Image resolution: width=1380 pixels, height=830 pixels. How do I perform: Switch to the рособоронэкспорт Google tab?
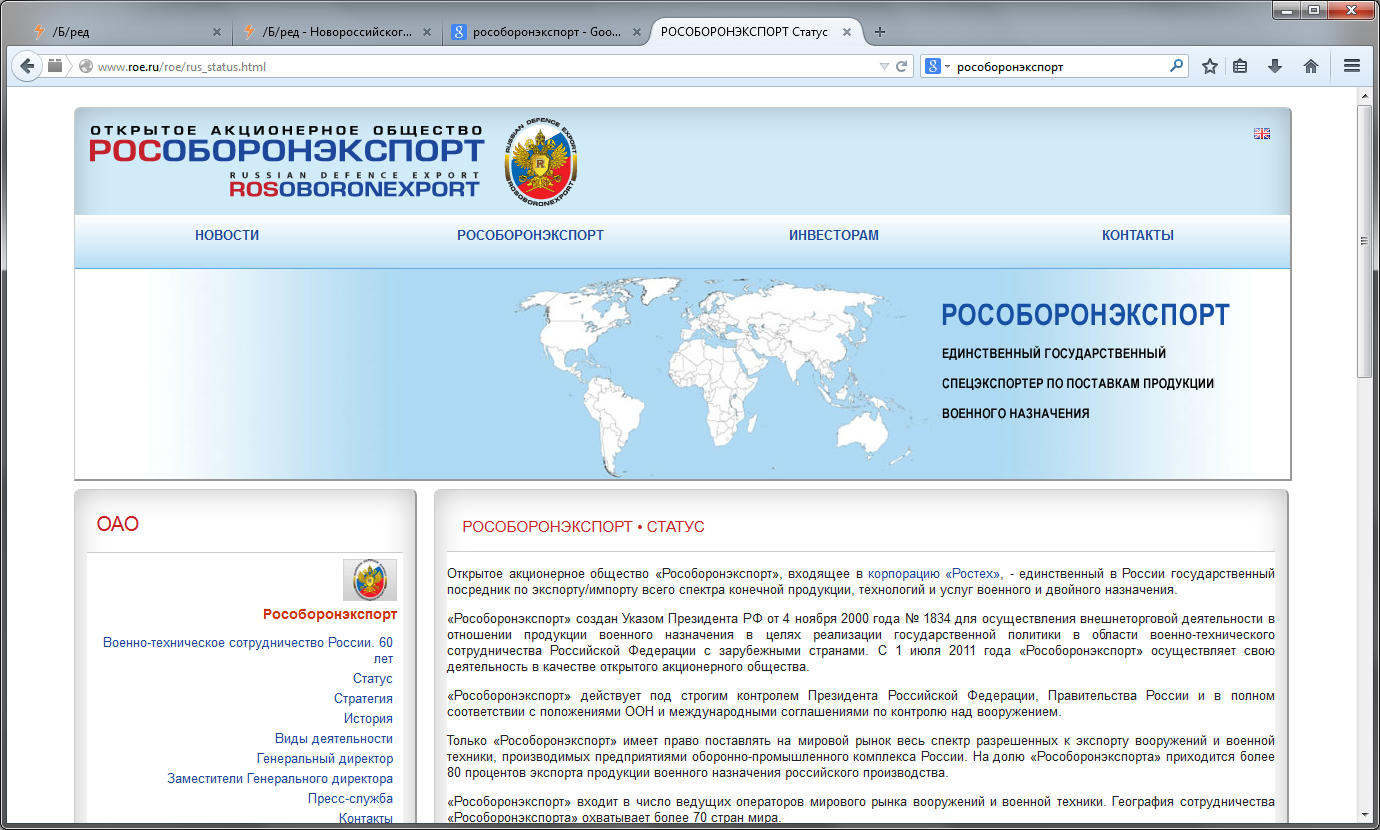pyautogui.click(x=545, y=32)
